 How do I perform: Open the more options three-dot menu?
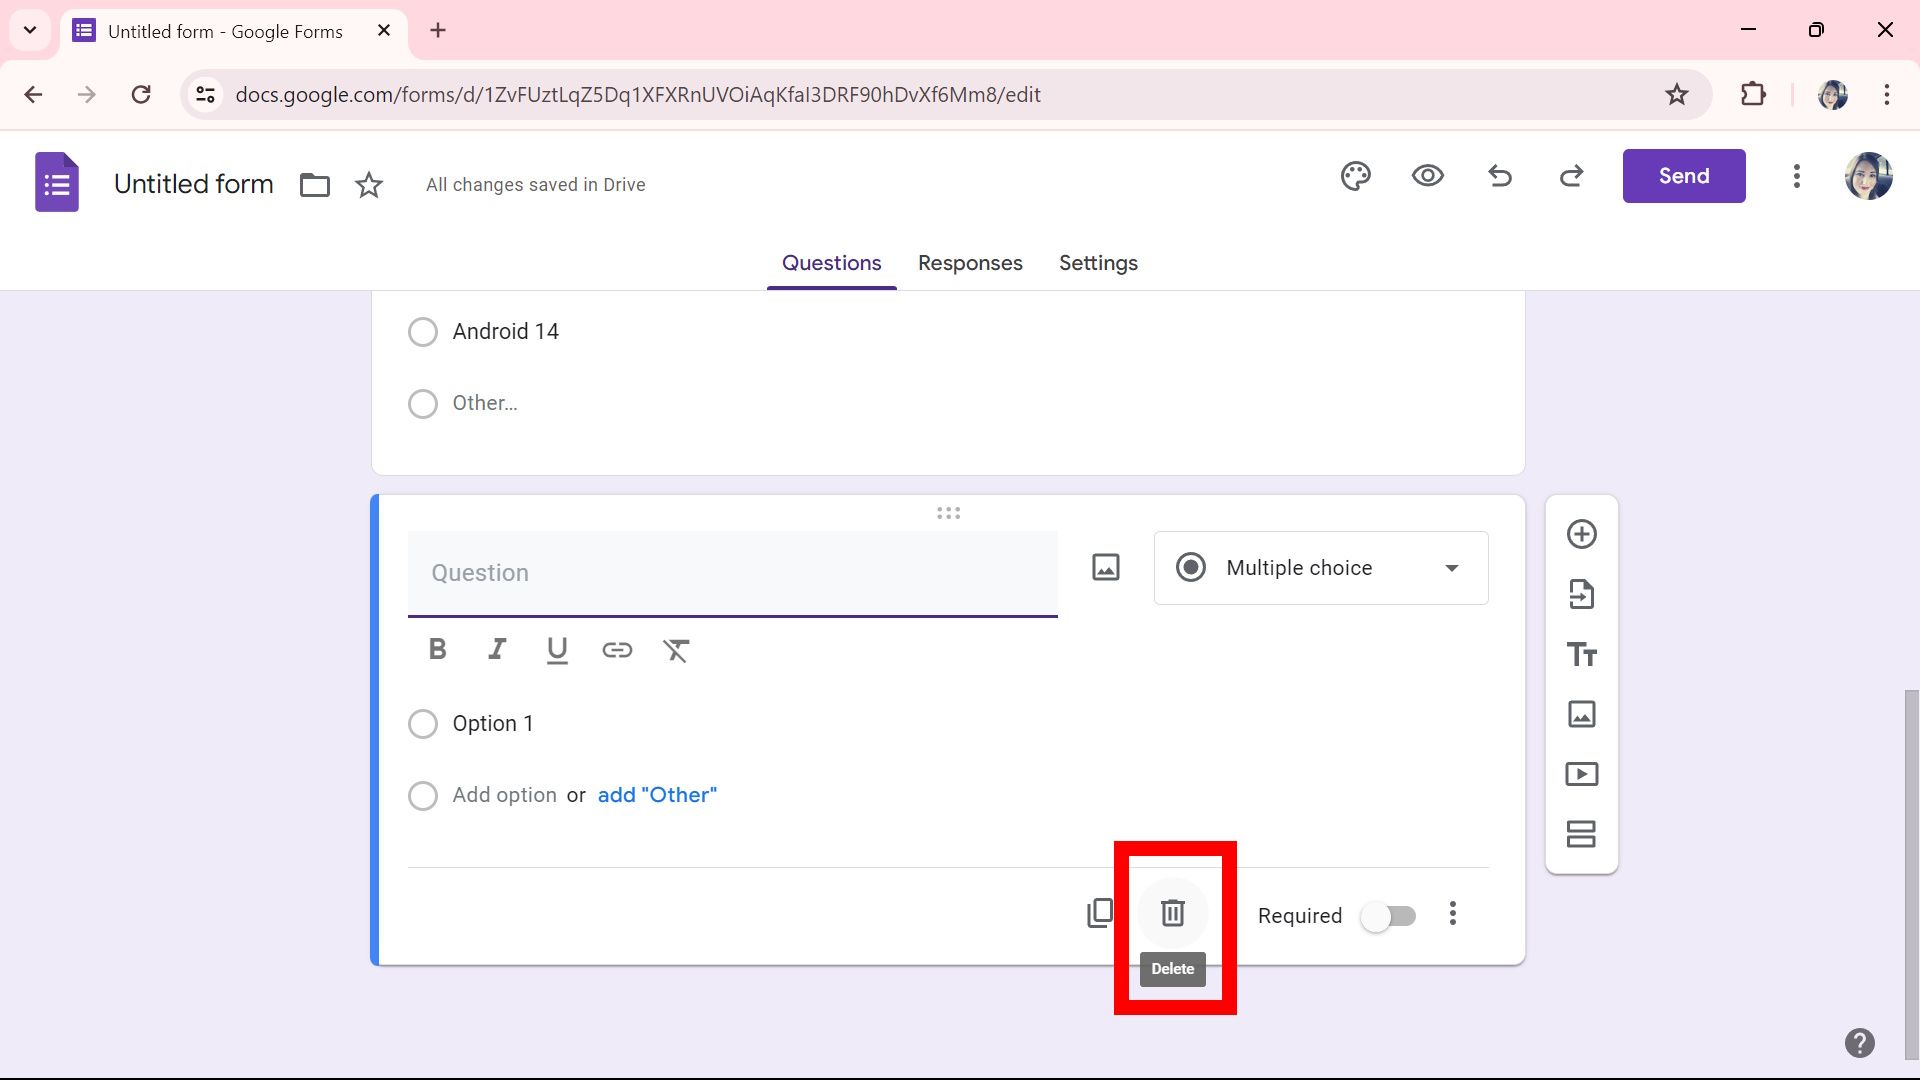(1453, 913)
